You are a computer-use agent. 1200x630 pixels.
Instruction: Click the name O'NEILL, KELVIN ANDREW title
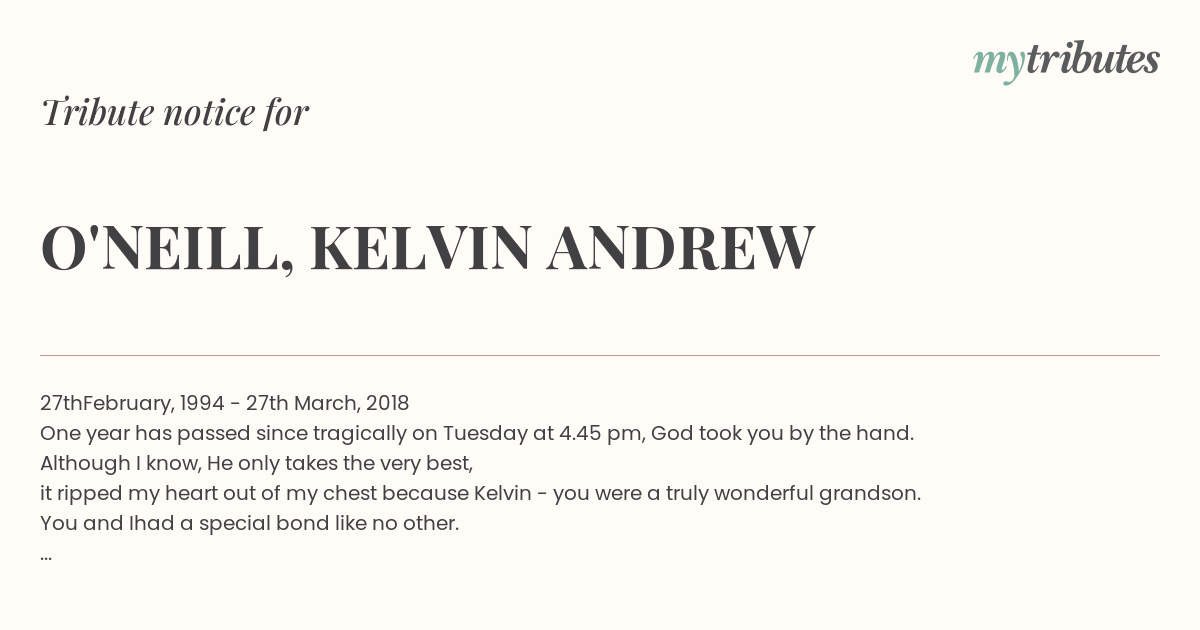coord(428,250)
